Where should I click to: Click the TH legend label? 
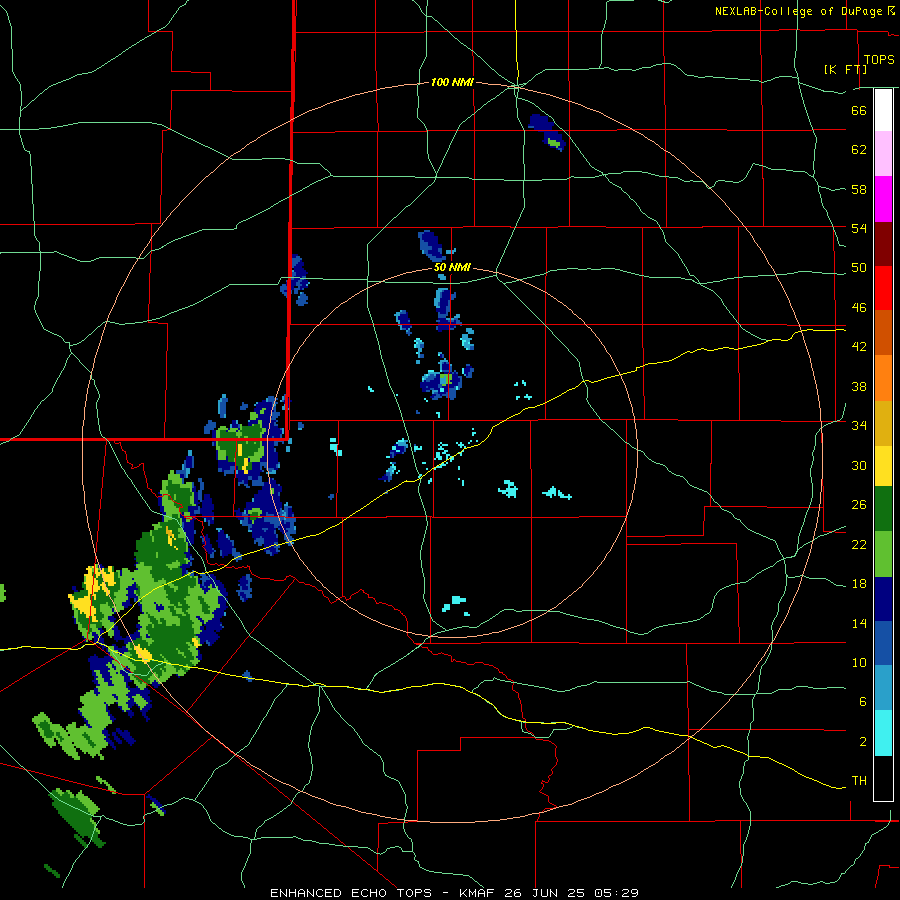pyautogui.click(x=859, y=781)
